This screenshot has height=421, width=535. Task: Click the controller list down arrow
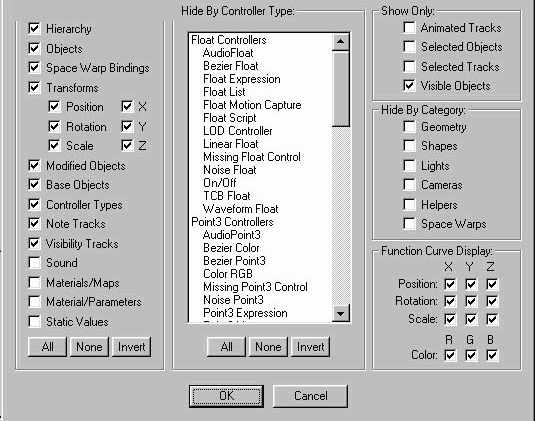tap(341, 314)
